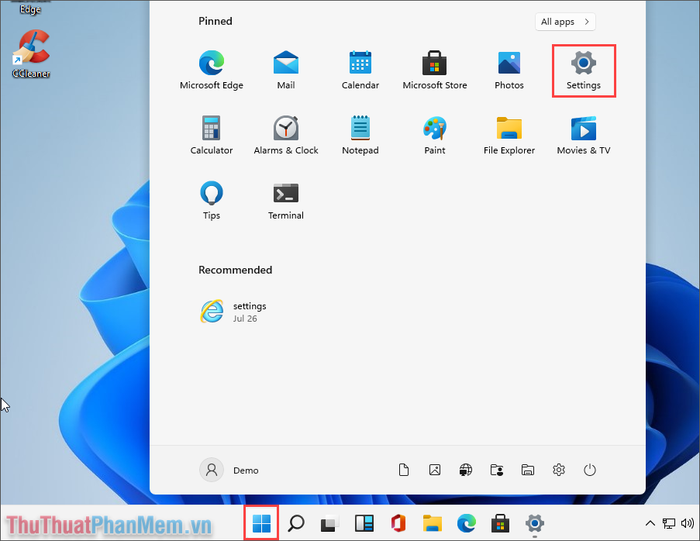Expand the All apps list

point(566,21)
